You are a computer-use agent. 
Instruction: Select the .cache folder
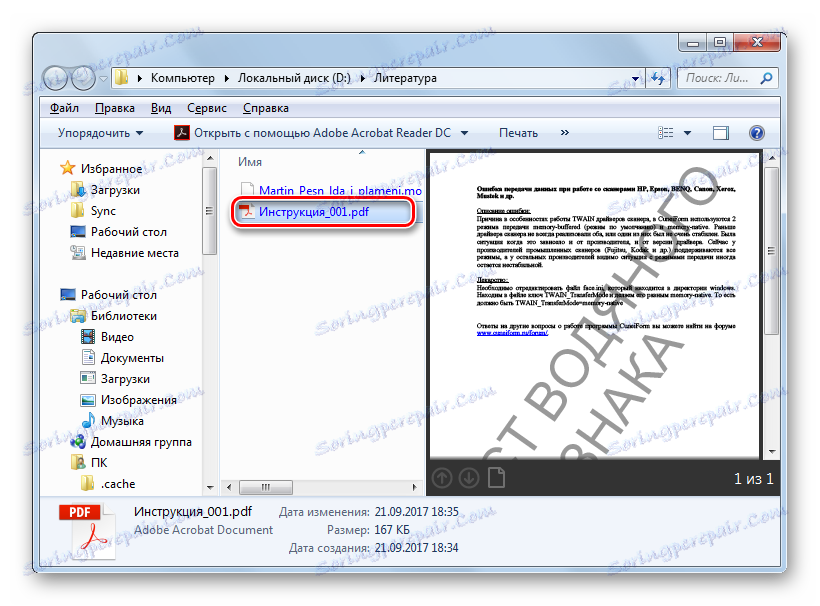click(118, 484)
